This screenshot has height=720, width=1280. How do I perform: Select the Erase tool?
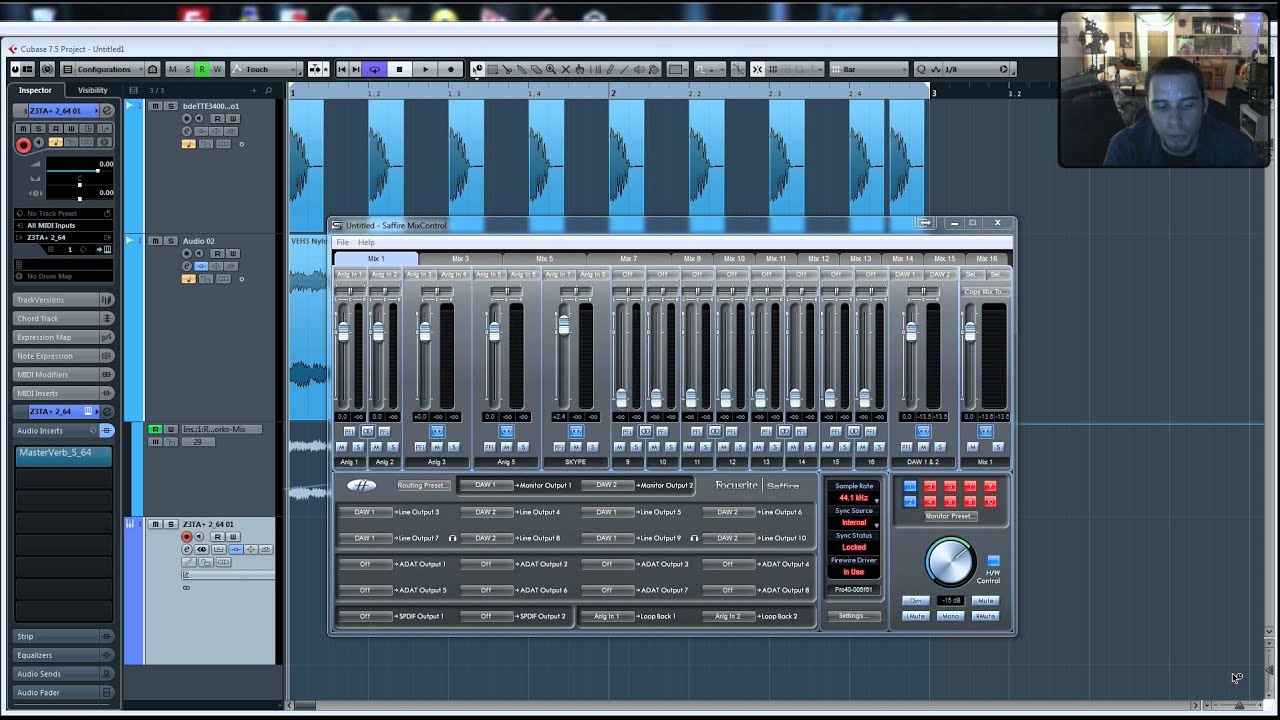pyautogui.click(x=536, y=69)
